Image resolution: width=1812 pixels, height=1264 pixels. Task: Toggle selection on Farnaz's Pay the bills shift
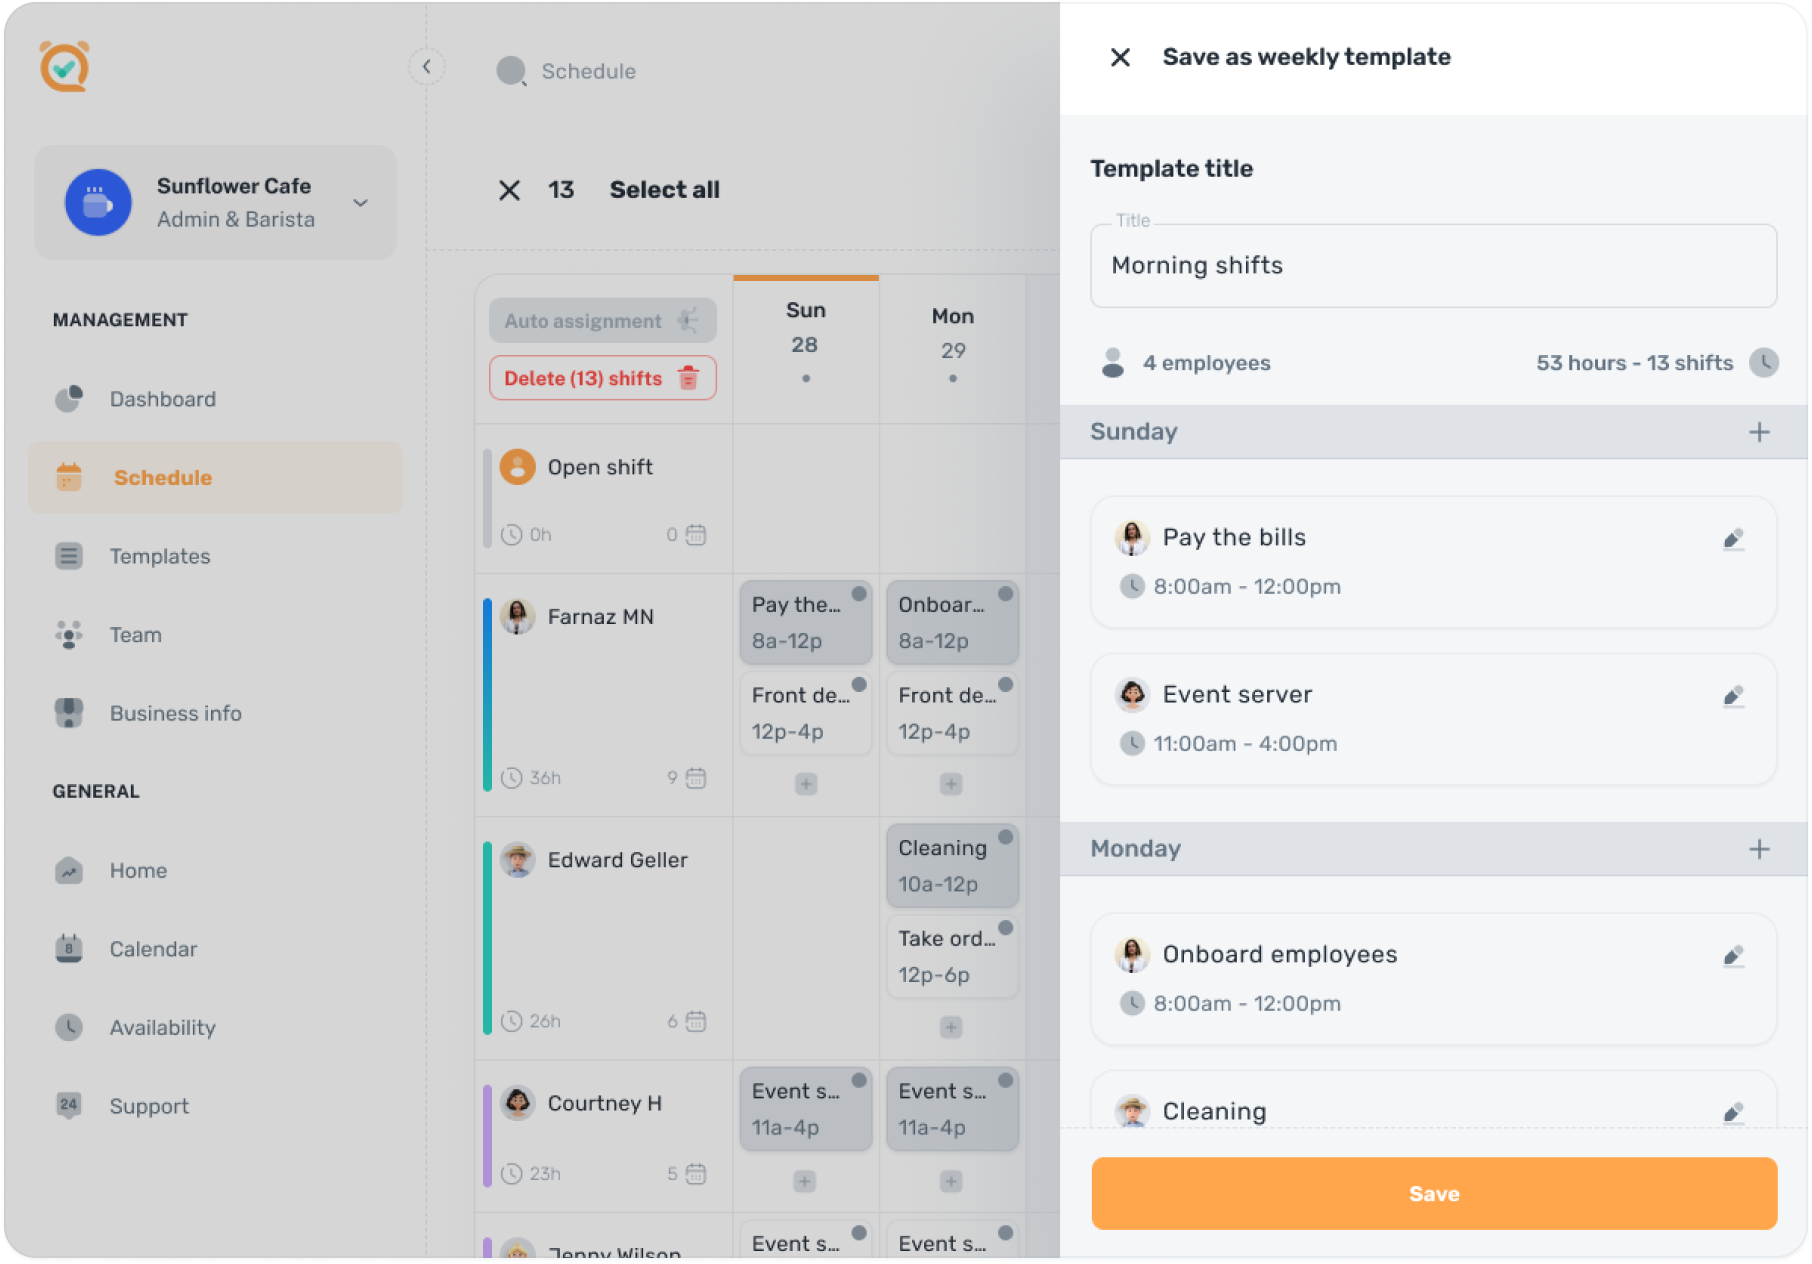pos(859,594)
